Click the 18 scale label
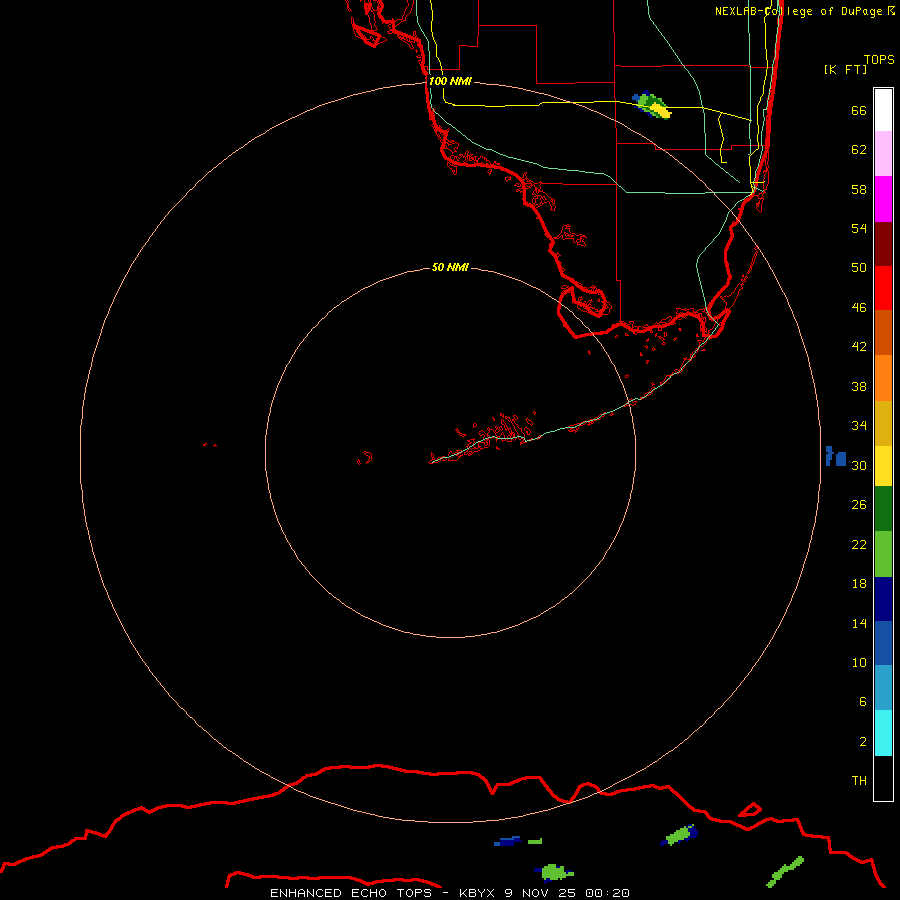This screenshot has height=900, width=900. click(859, 583)
